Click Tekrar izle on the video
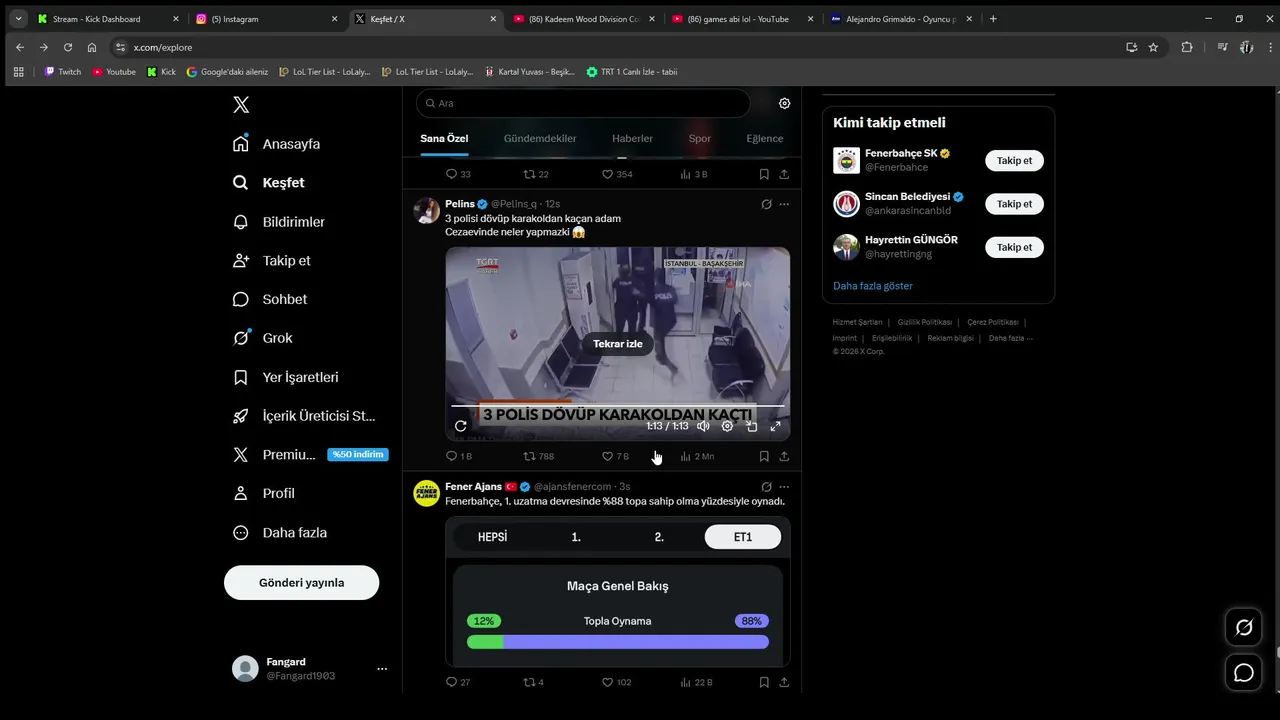1280x720 pixels. coord(618,344)
